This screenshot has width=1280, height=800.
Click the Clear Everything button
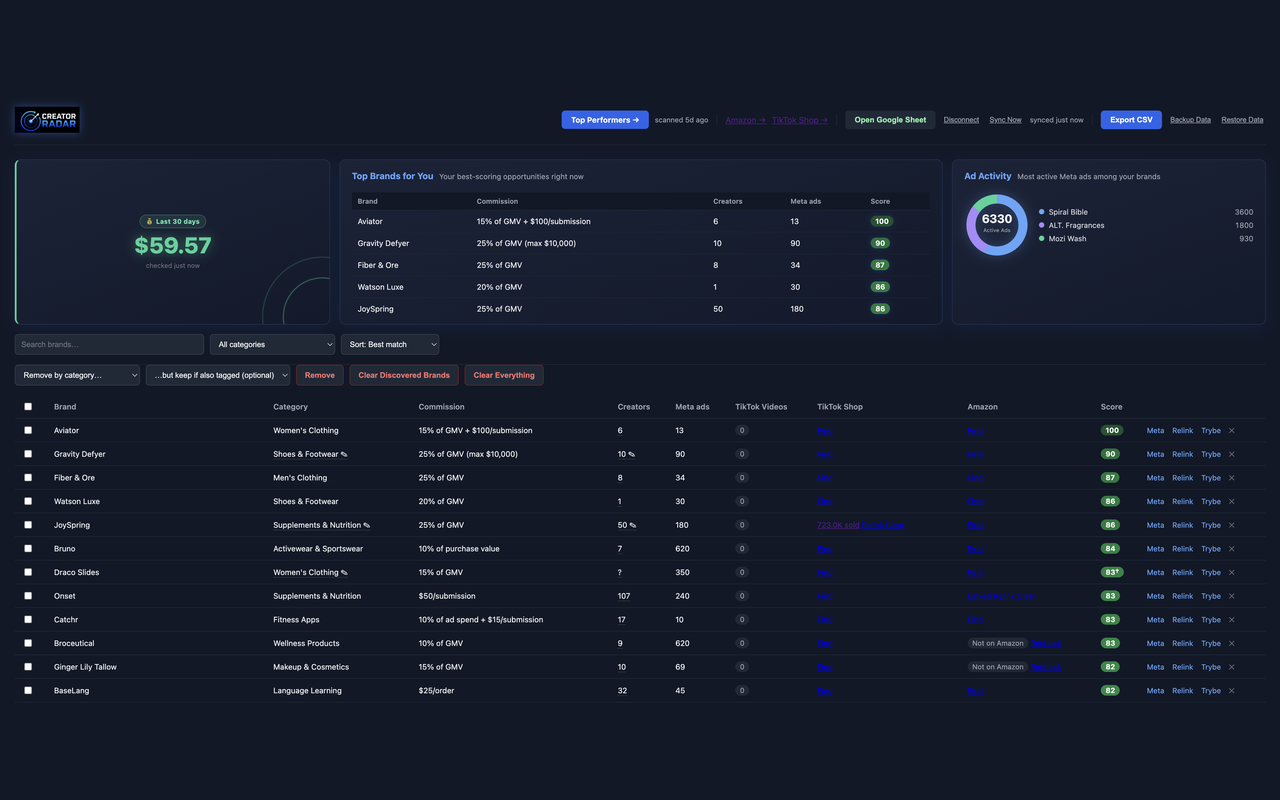pyautogui.click(x=504, y=375)
